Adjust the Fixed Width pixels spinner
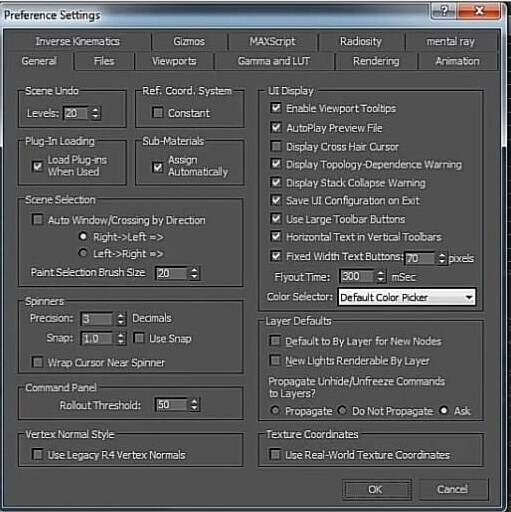Image resolution: width=511 pixels, height=512 pixels. 442,258
